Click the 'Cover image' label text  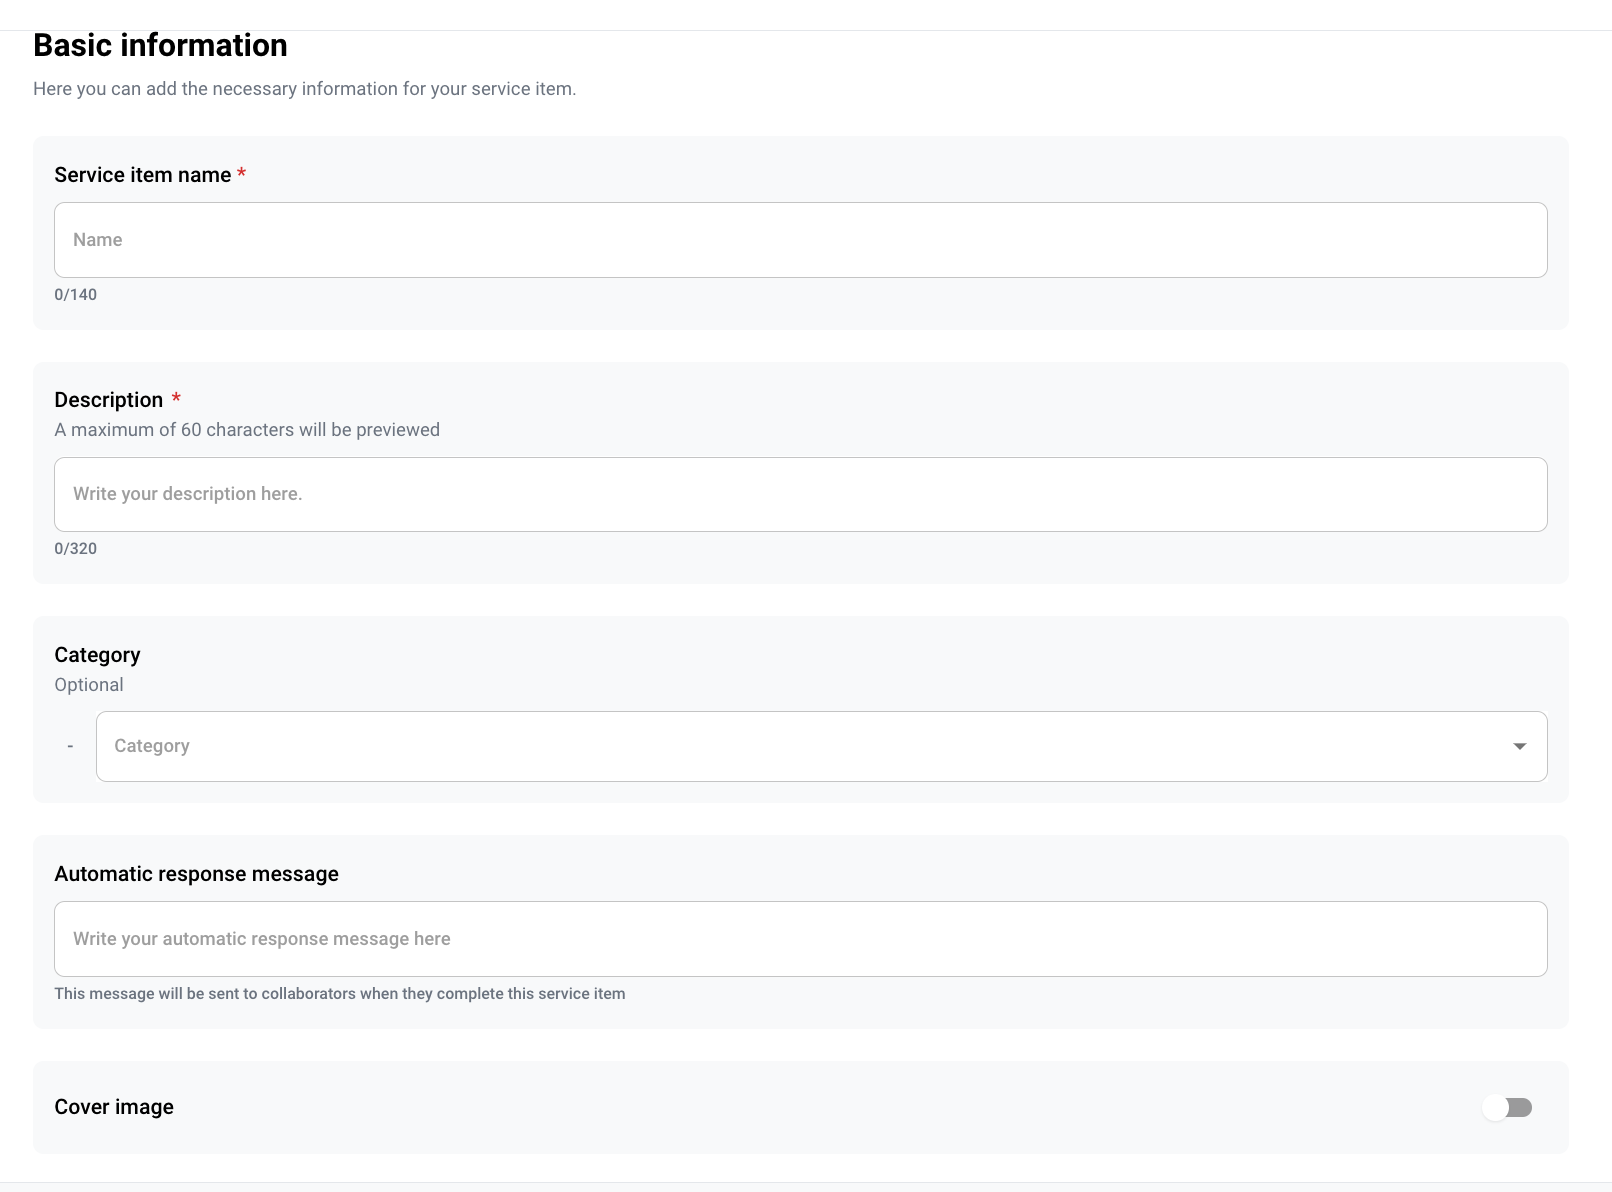(x=114, y=1107)
